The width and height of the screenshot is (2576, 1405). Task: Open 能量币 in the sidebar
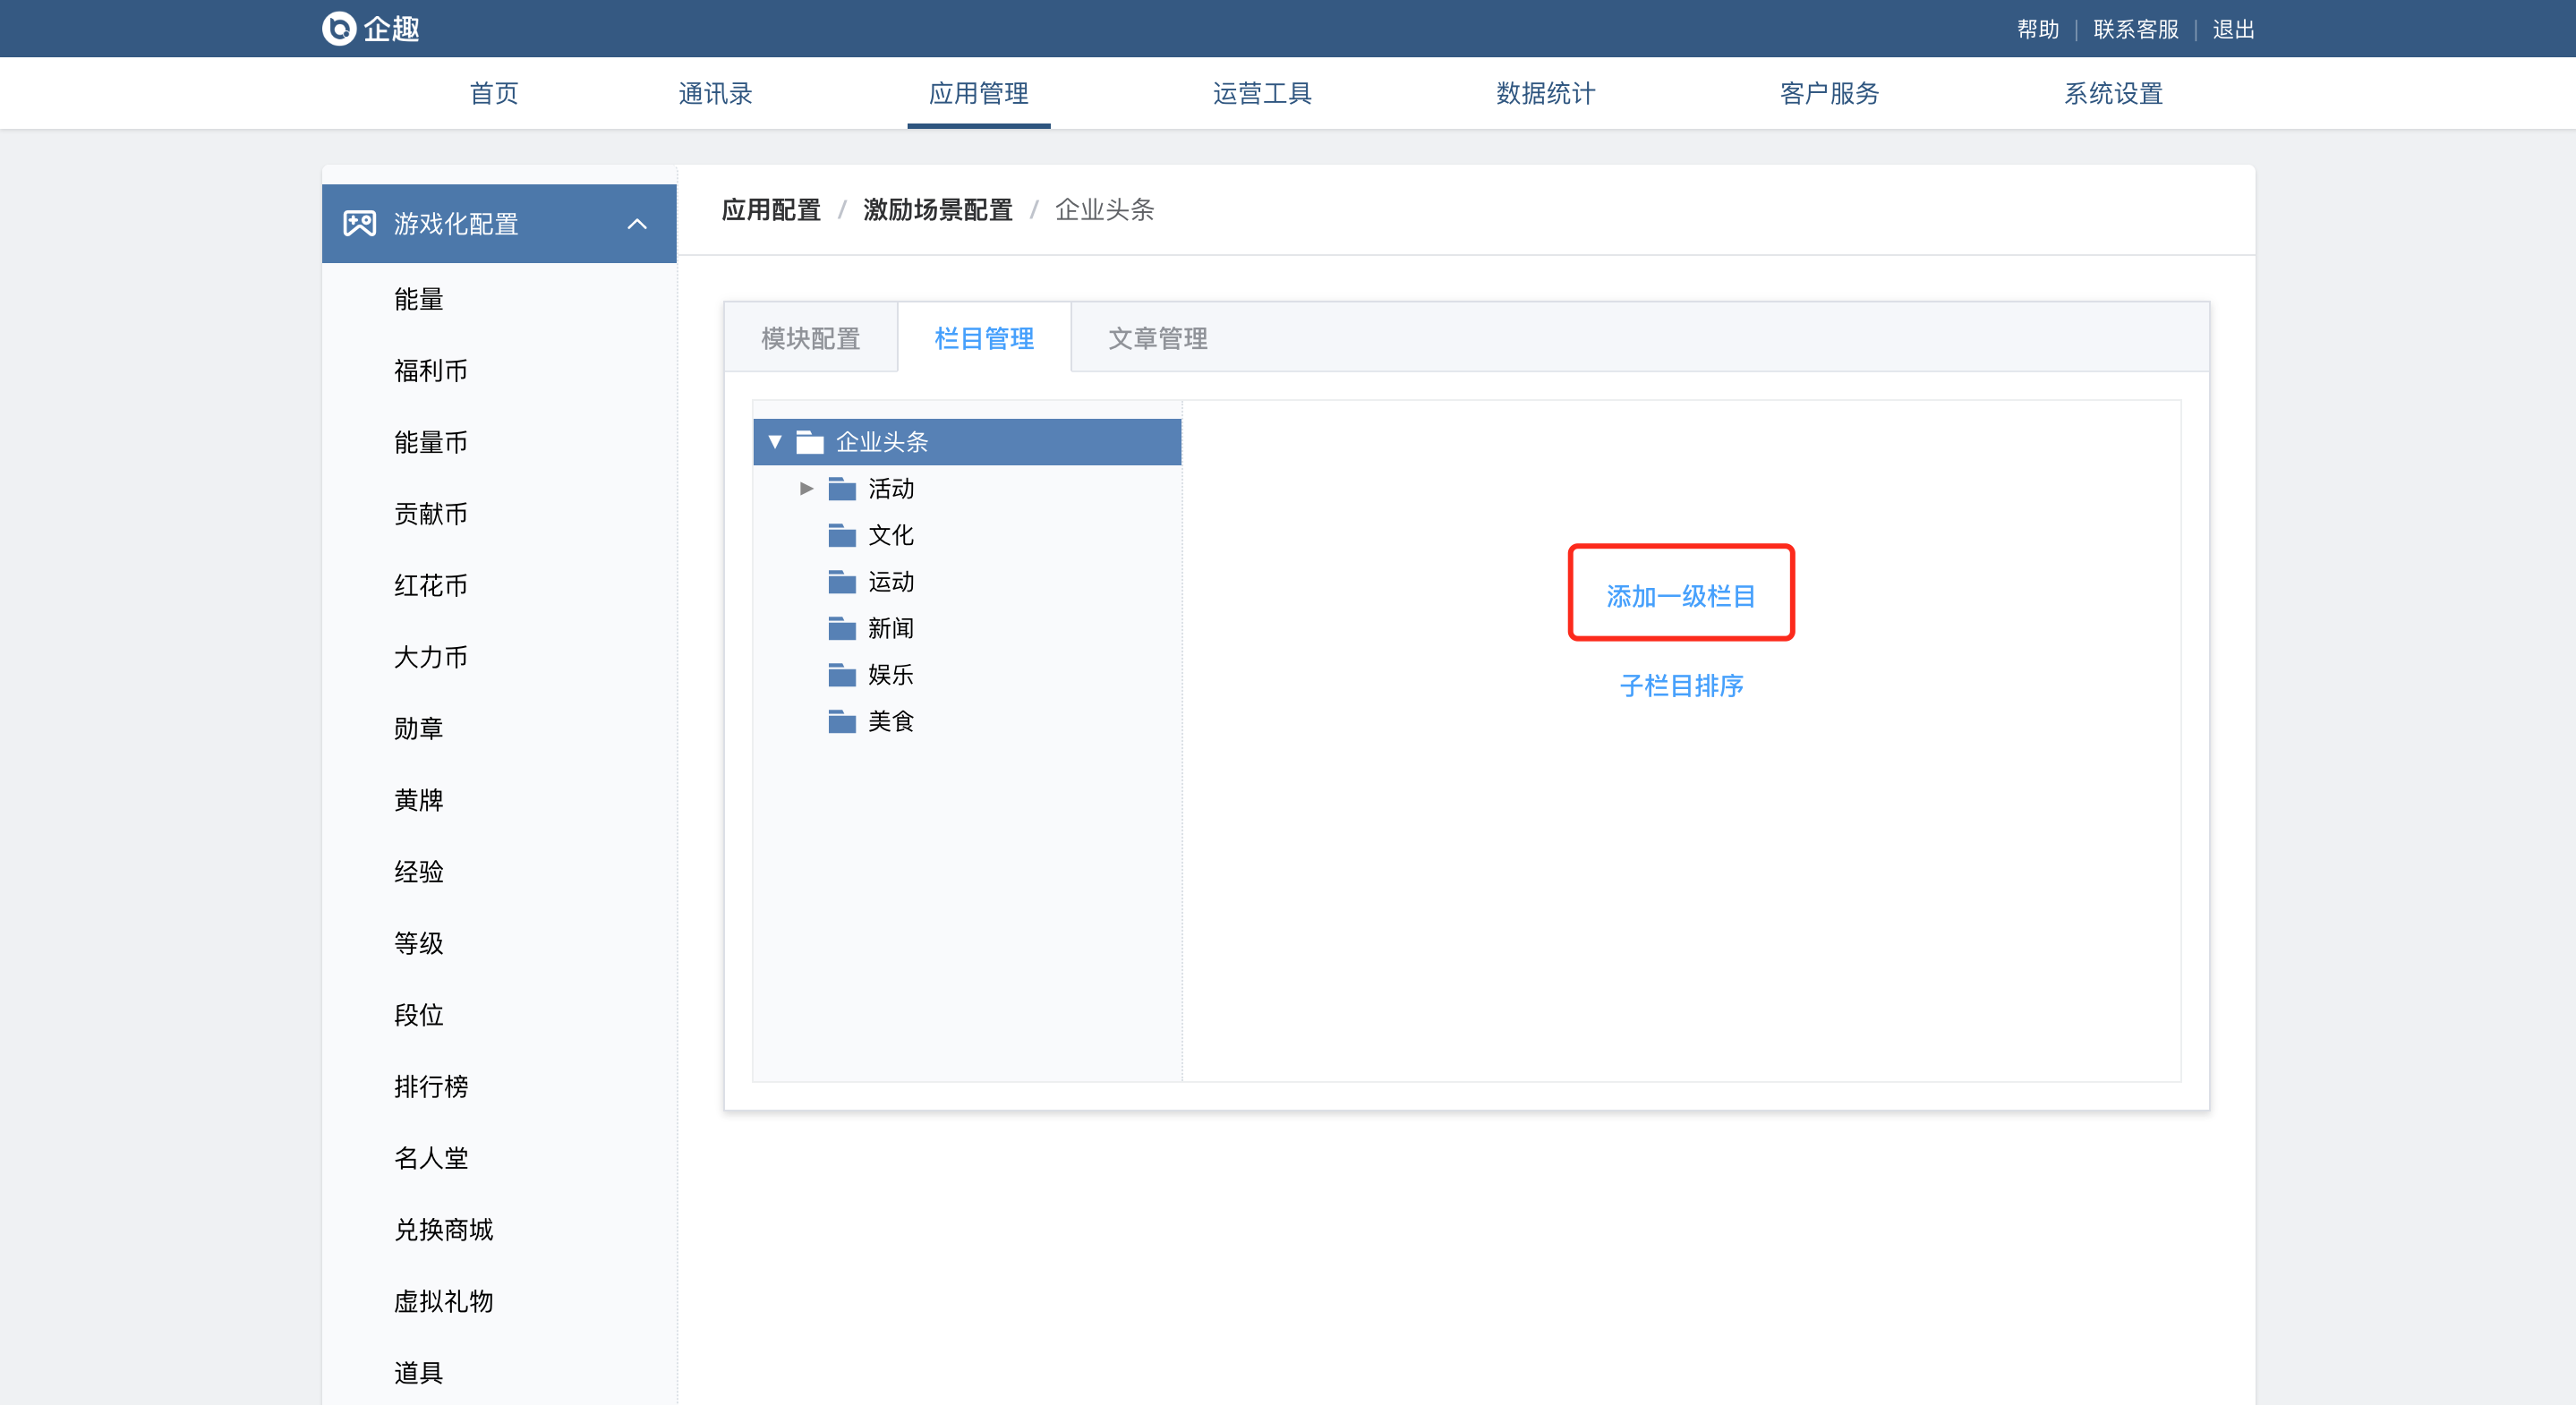431,442
